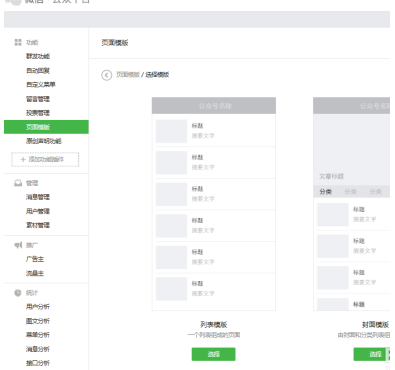This screenshot has width=395, height=370.
Task: Open 素材管理 in the sidebar
Action: [38, 225]
